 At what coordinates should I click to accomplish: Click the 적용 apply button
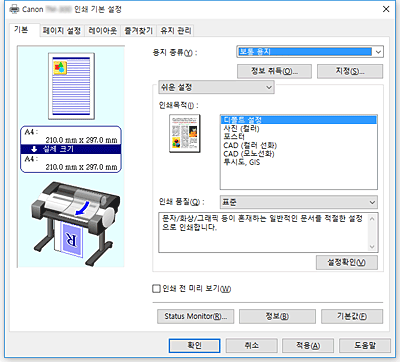coord(308,346)
